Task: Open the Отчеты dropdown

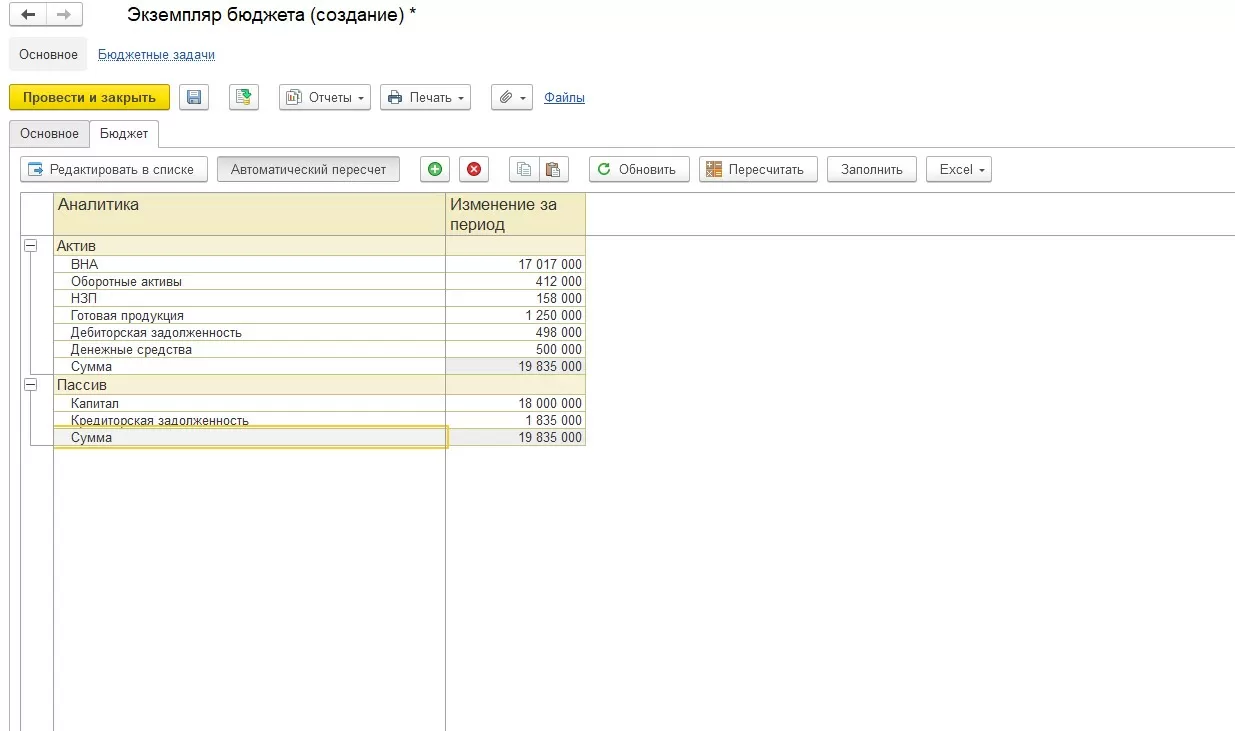Action: [x=325, y=97]
